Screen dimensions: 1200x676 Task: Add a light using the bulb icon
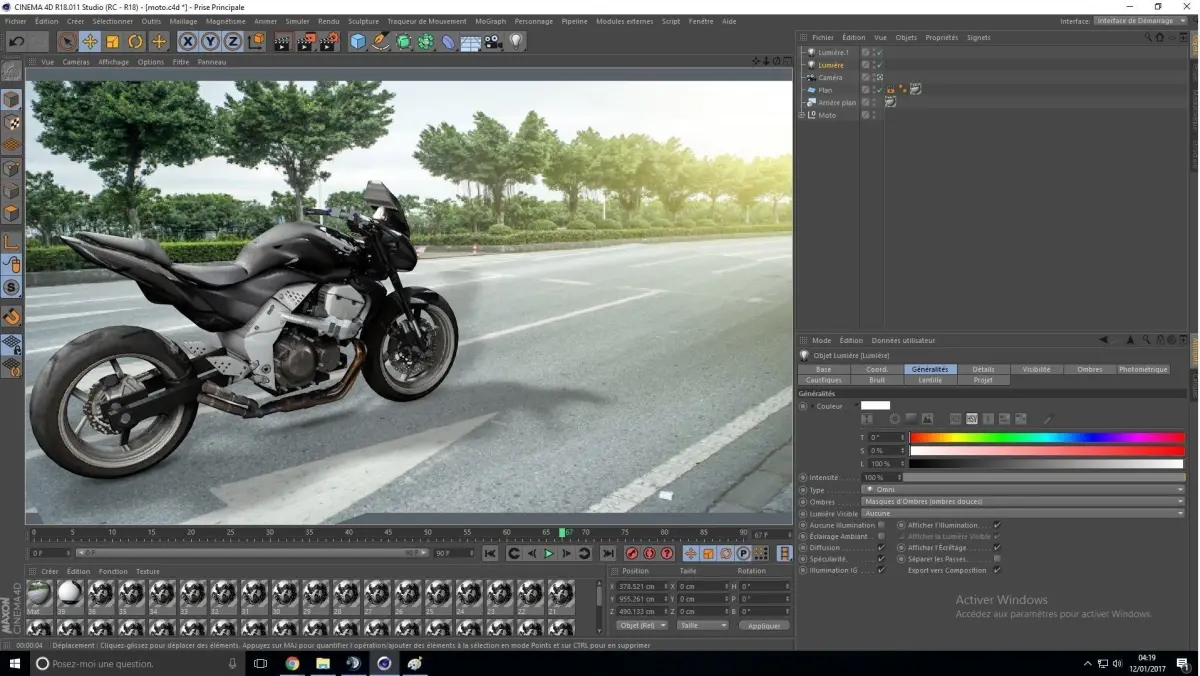(516, 42)
